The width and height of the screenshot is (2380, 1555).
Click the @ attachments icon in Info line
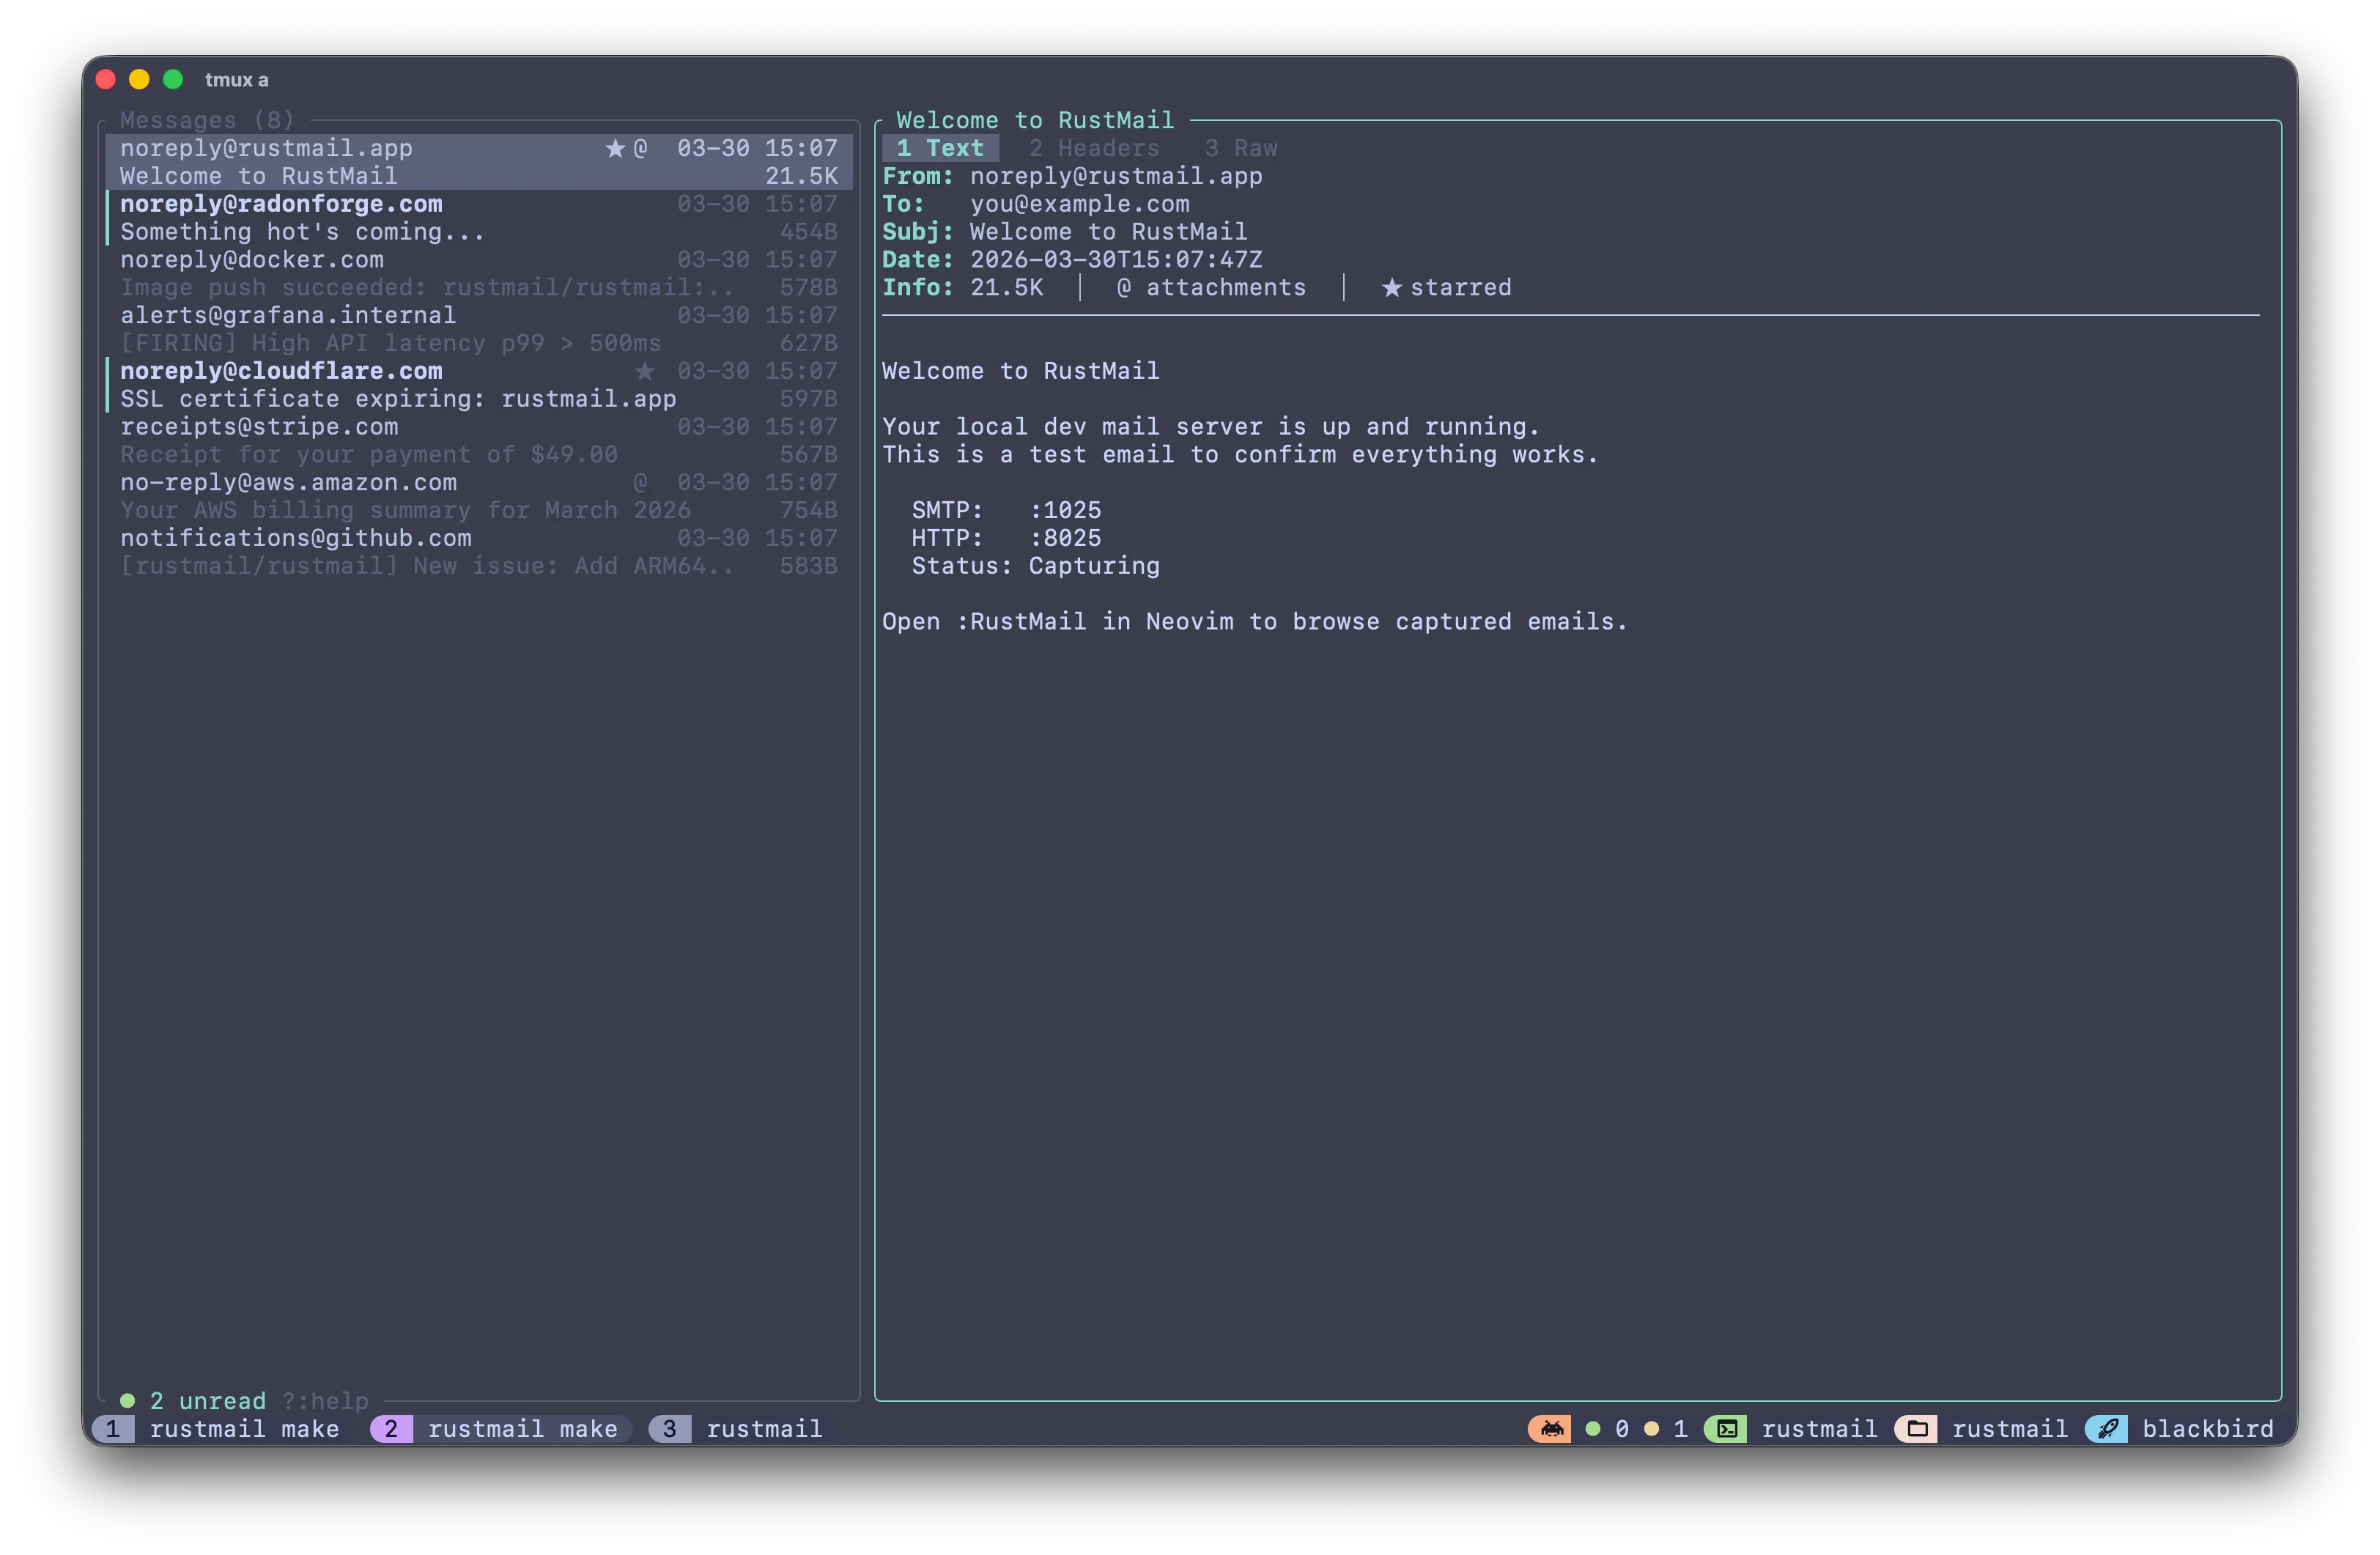coord(1124,287)
